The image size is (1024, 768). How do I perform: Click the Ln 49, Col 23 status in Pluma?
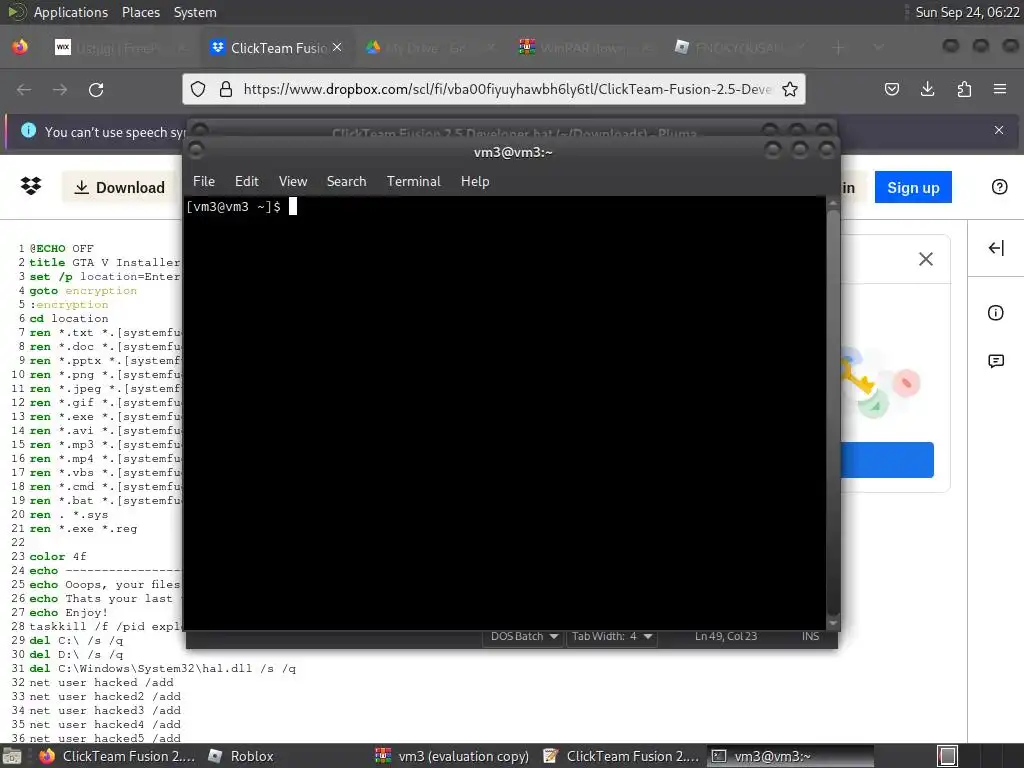click(x=726, y=637)
